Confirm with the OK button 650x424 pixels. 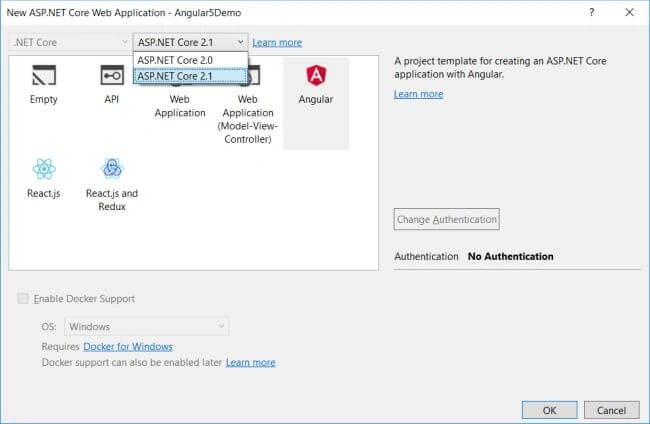(550, 410)
